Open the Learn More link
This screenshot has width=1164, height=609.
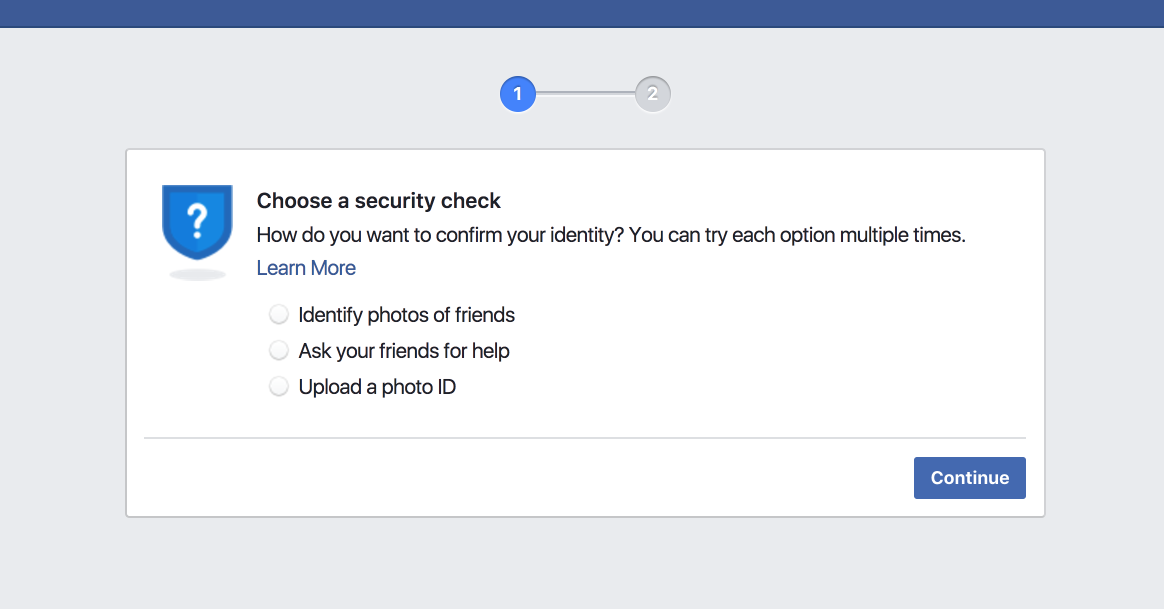(x=306, y=268)
